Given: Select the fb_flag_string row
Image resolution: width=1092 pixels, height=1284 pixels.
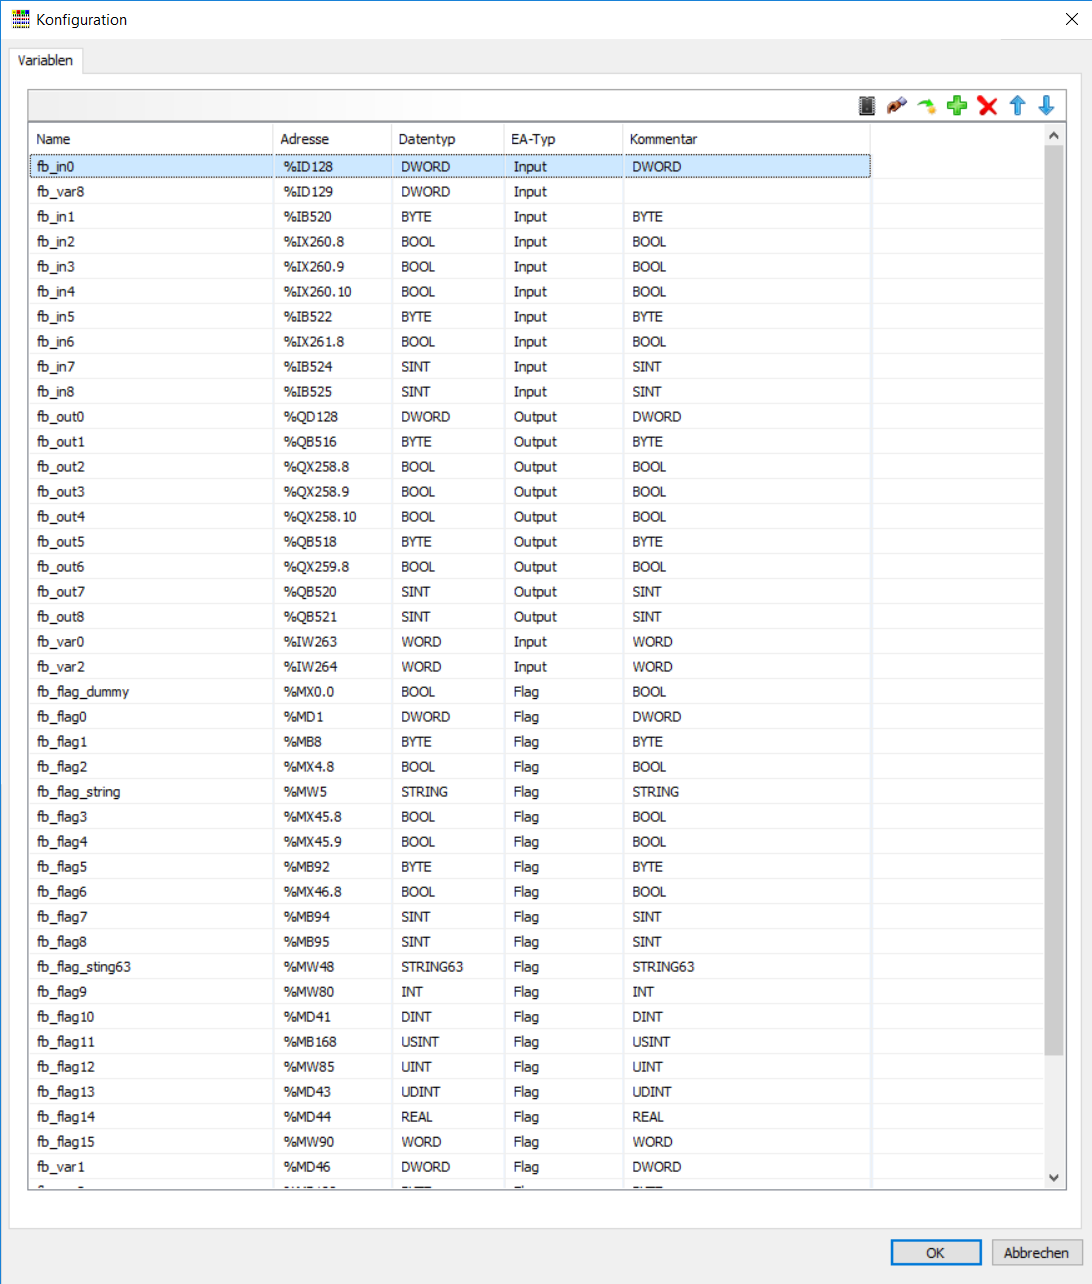Looking at the screenshot, I should coord(450,792).
